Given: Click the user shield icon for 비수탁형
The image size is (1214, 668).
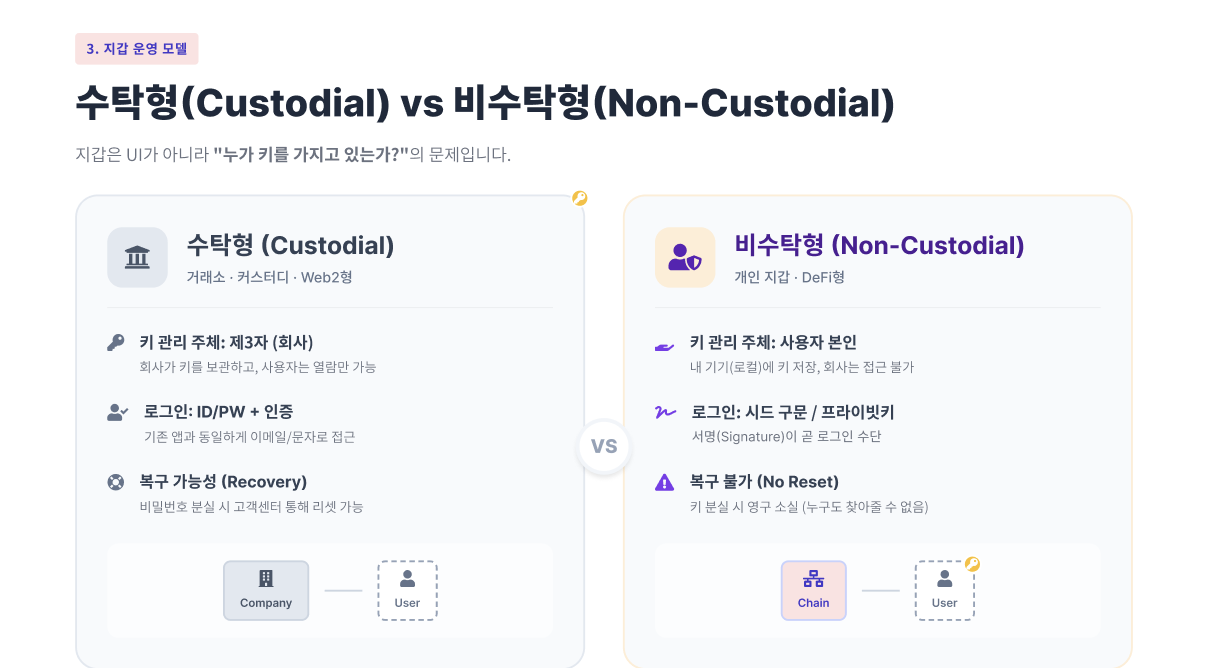Looking at the screenshot, I should [x=685, y=258].
